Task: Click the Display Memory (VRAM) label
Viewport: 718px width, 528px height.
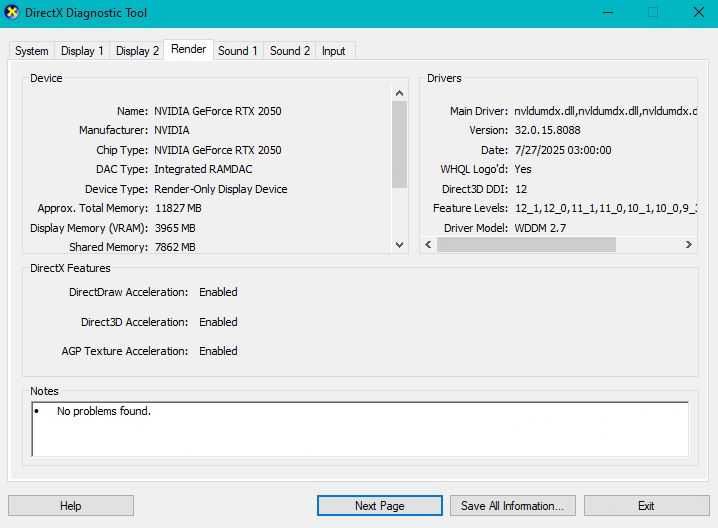Action: coord(89,228)
